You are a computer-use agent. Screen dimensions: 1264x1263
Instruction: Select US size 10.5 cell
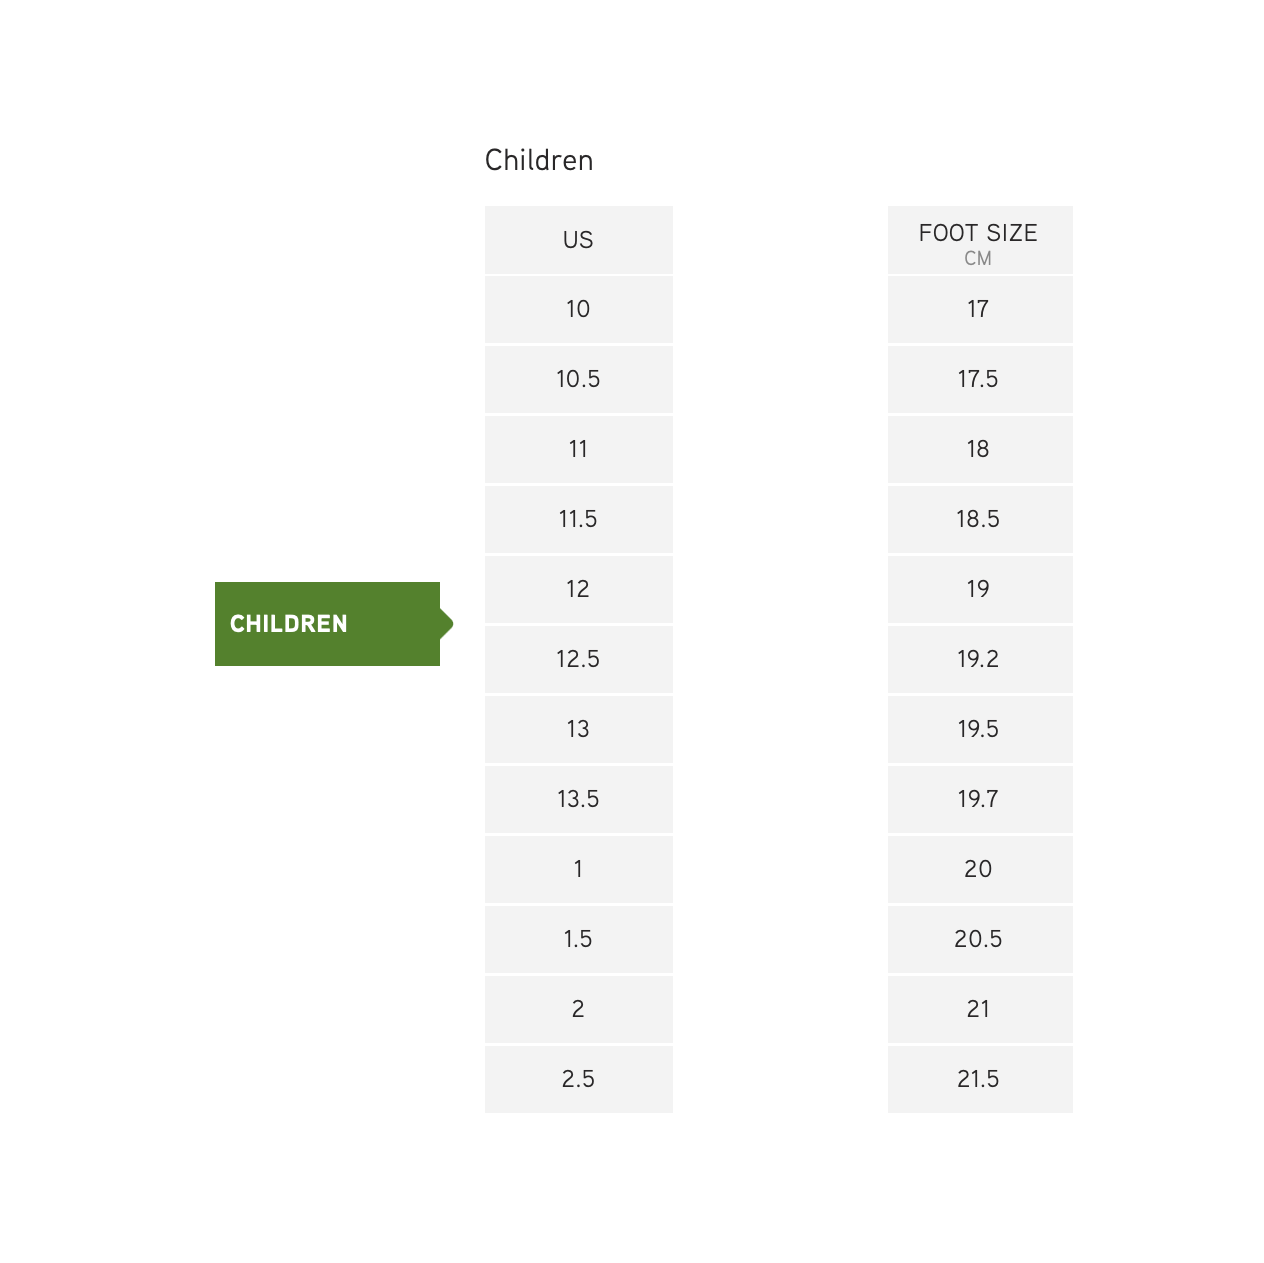(578, 380)
